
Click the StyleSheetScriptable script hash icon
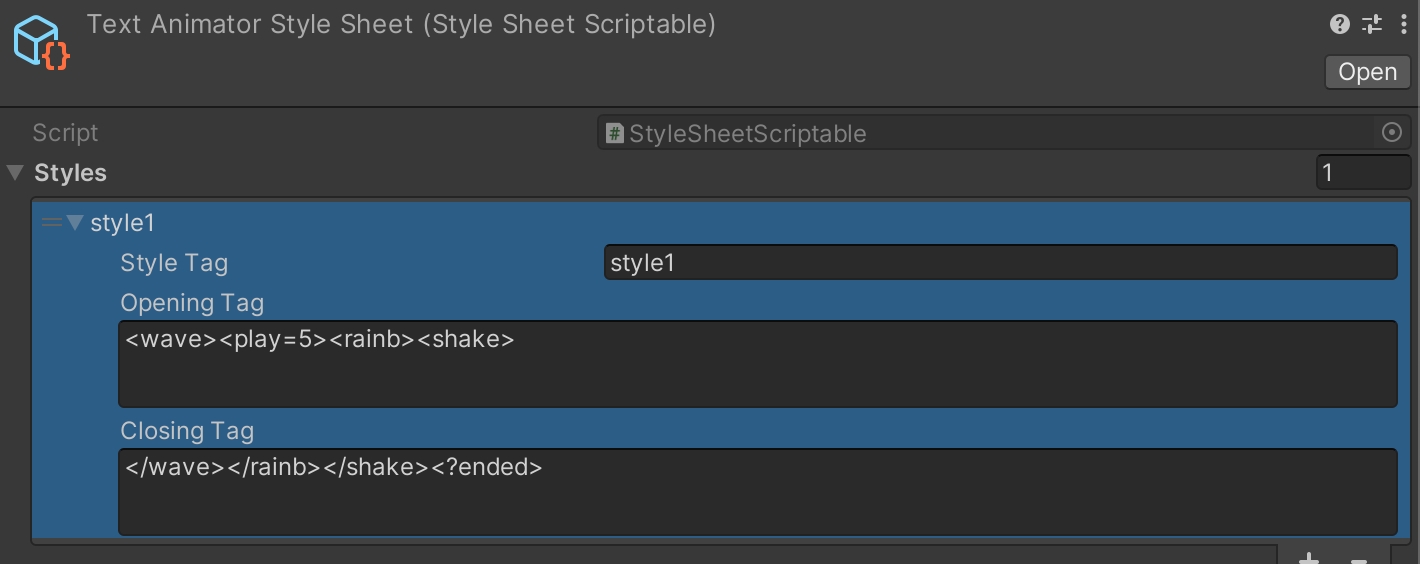(615, 133)
